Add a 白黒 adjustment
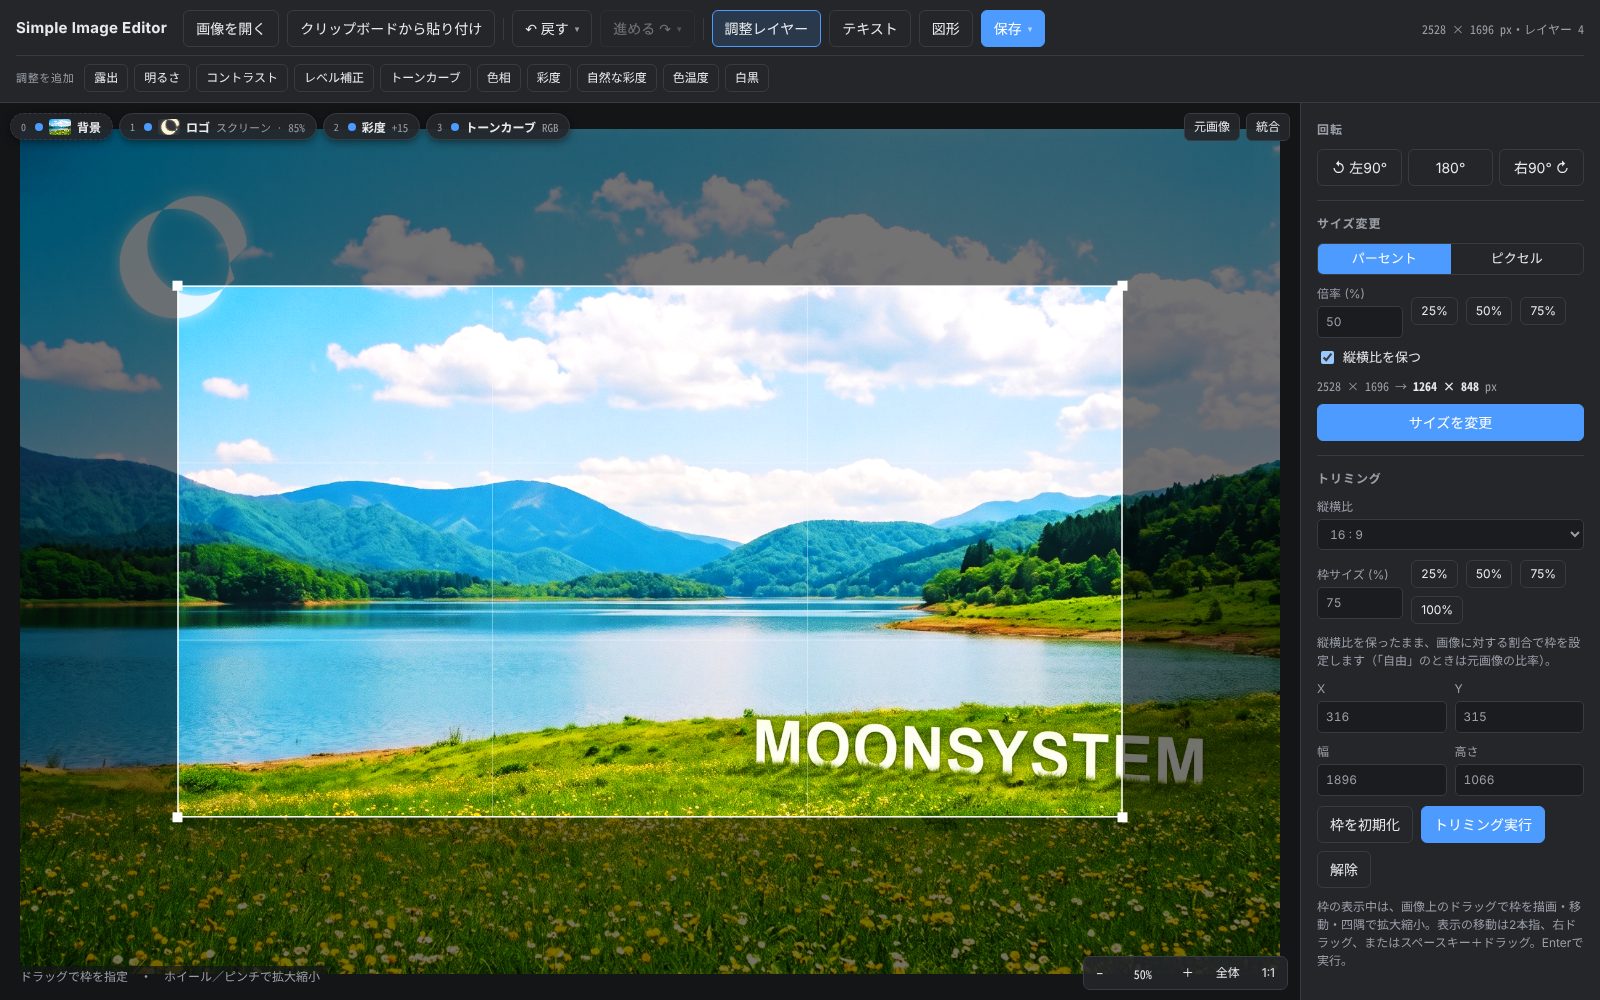Image resolution: width=1600 pixels, height=1000 pixels. coord(747,78)
